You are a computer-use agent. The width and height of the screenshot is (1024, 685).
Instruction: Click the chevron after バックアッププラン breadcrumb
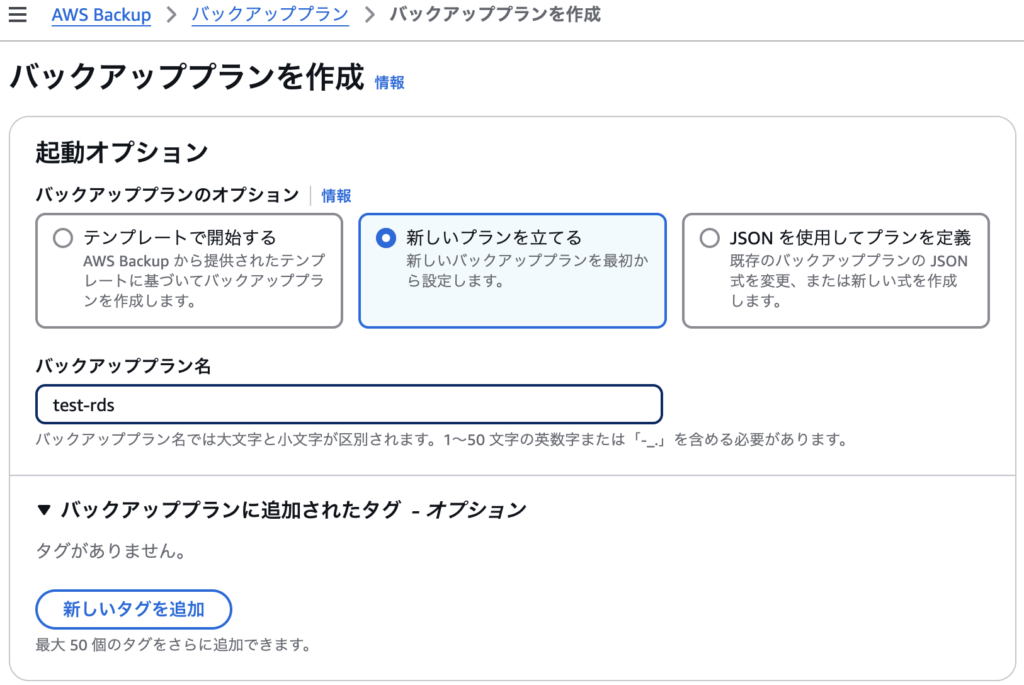(x=370, y=14)
